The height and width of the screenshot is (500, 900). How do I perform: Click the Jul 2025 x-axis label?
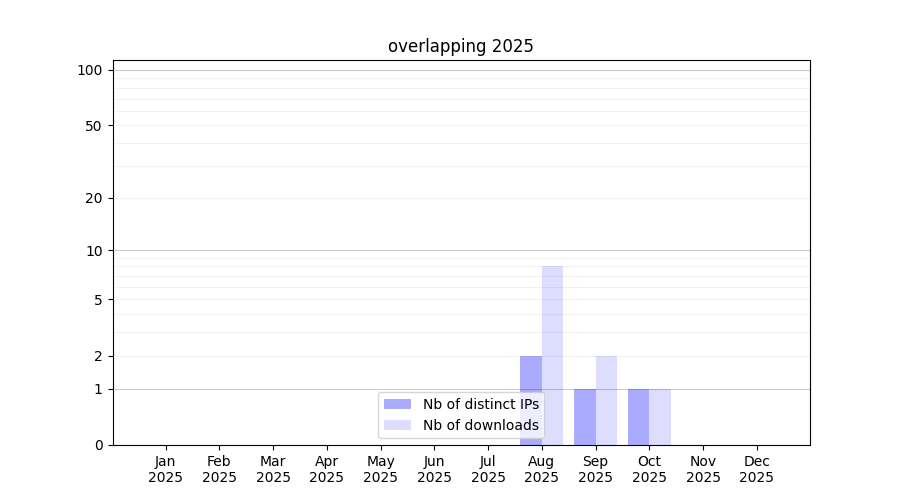[488, 469]
